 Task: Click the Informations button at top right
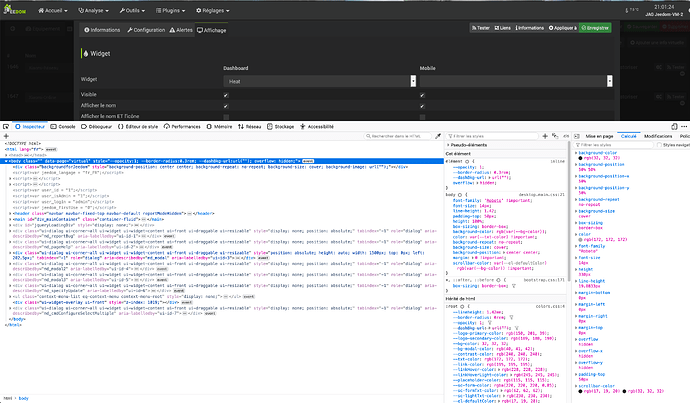click(530, 28)
